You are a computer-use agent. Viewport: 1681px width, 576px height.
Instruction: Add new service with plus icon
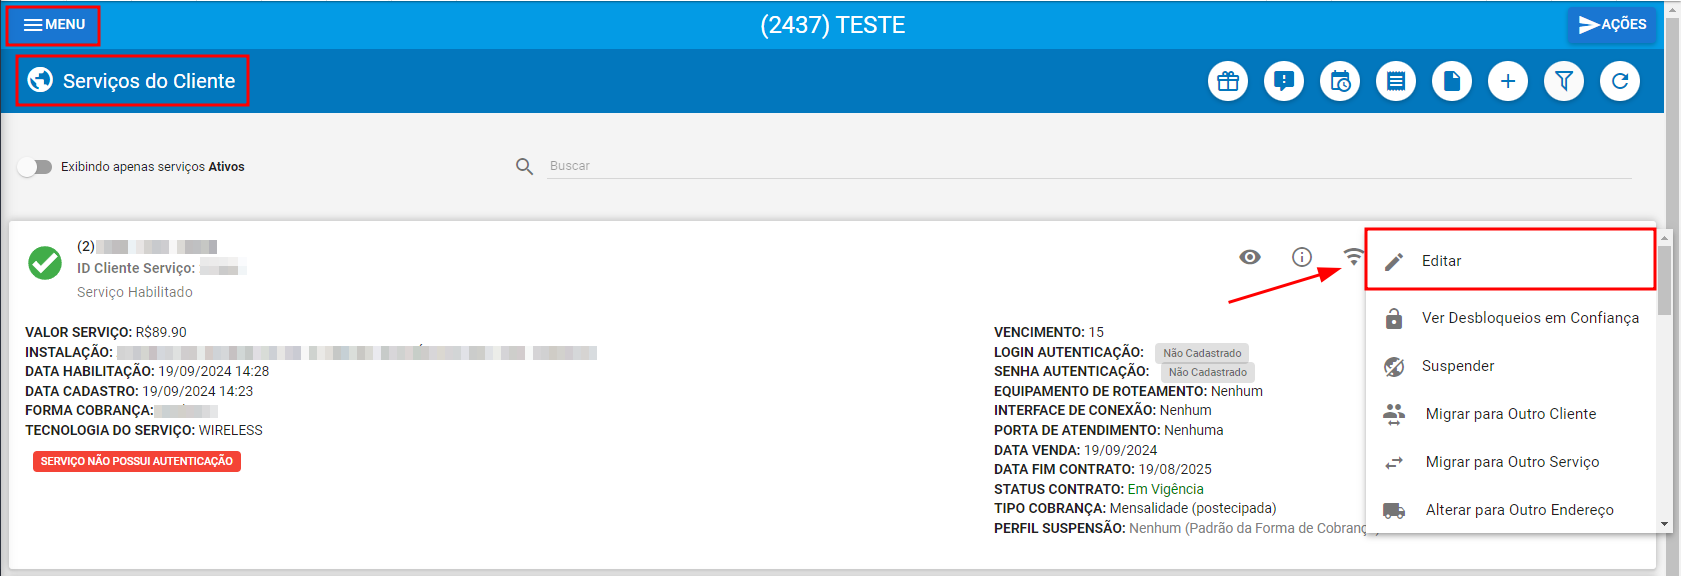(x=1508, y=81)
